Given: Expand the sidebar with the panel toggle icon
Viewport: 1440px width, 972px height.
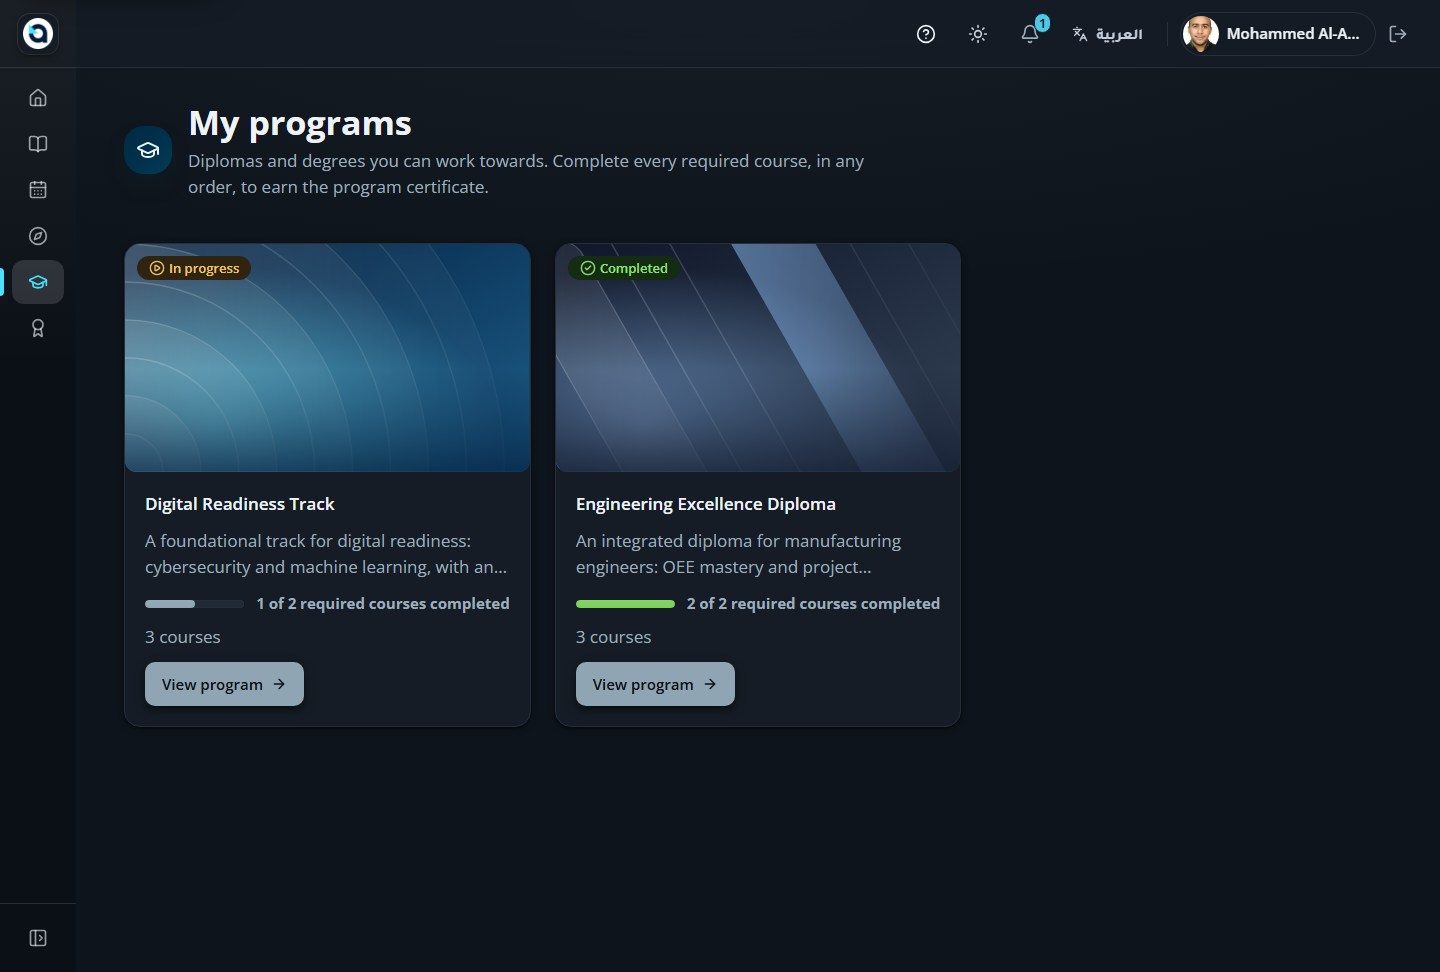Looking at the screenshot, I should (x=38, y=938).
